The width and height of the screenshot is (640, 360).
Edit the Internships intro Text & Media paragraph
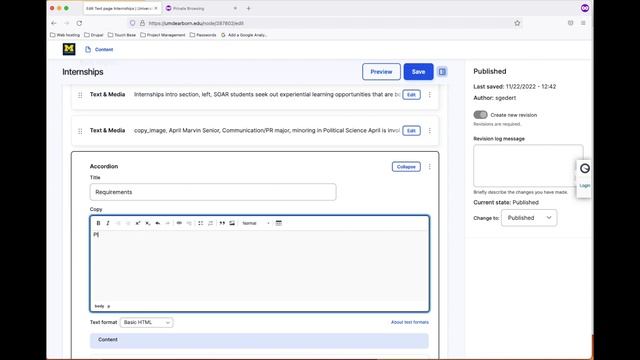click(411, 95)
